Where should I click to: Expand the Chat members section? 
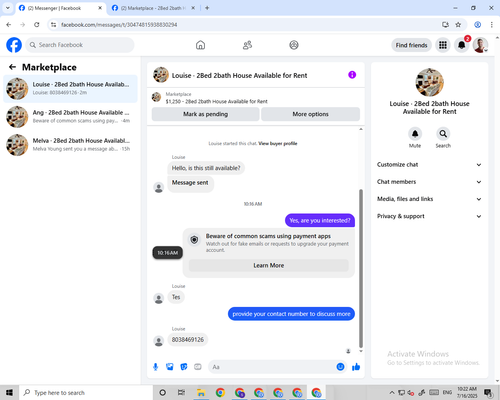[x=429, y=182]
